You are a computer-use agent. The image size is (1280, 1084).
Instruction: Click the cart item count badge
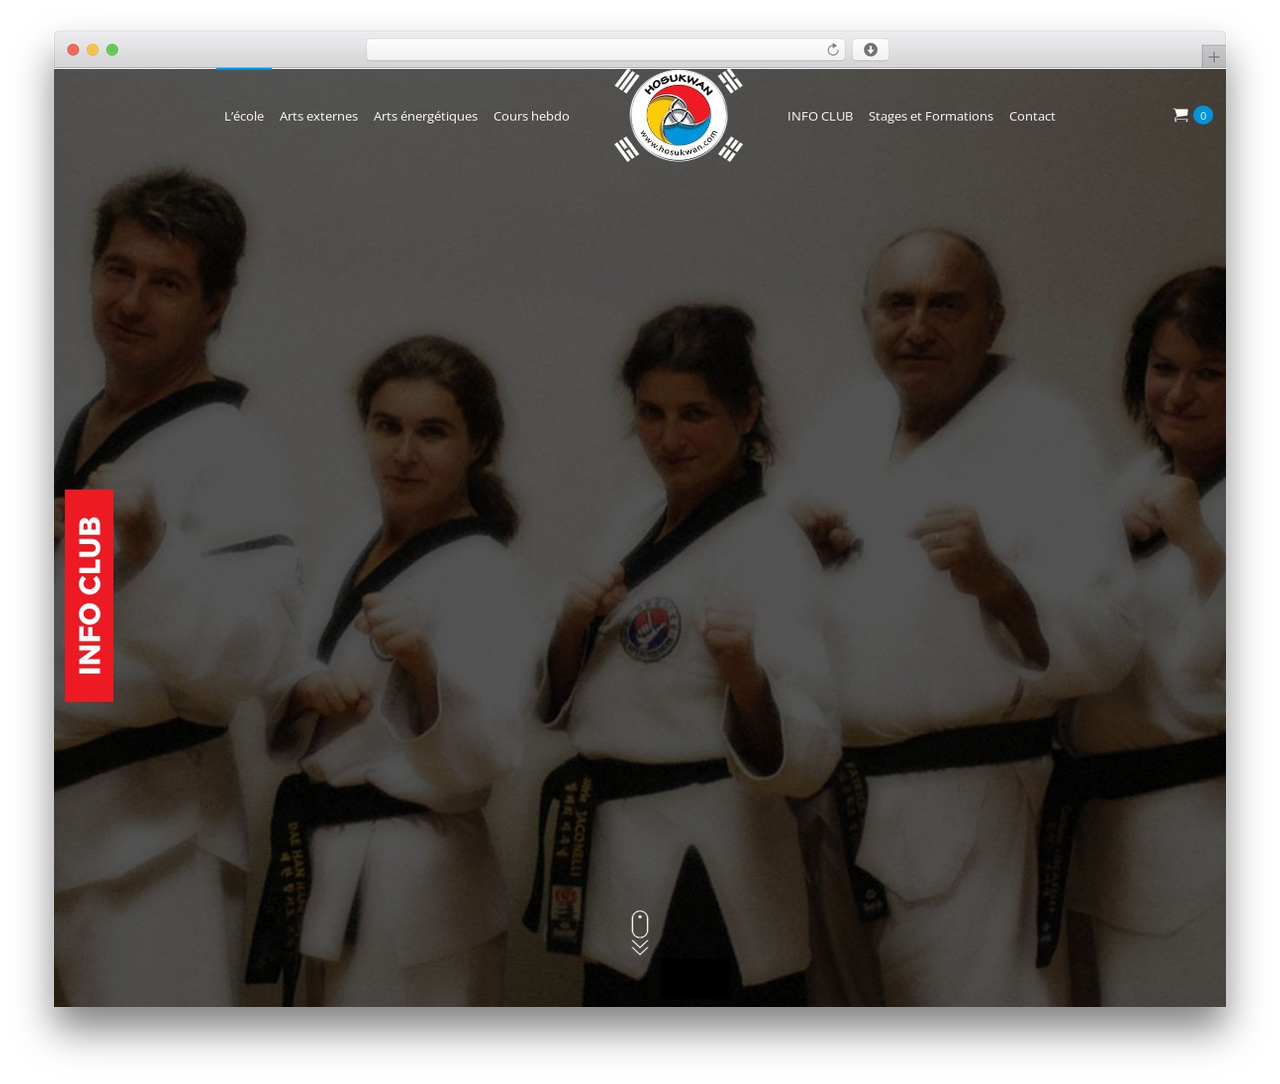tap(1203, 116)
